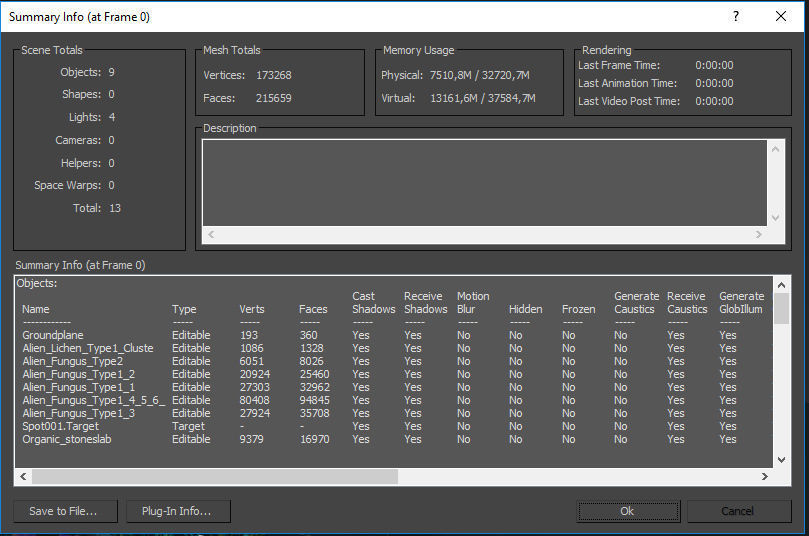Viewport: 809px width, 536px height.
Task: Click the Shapes label
Action: pos(82,94)
